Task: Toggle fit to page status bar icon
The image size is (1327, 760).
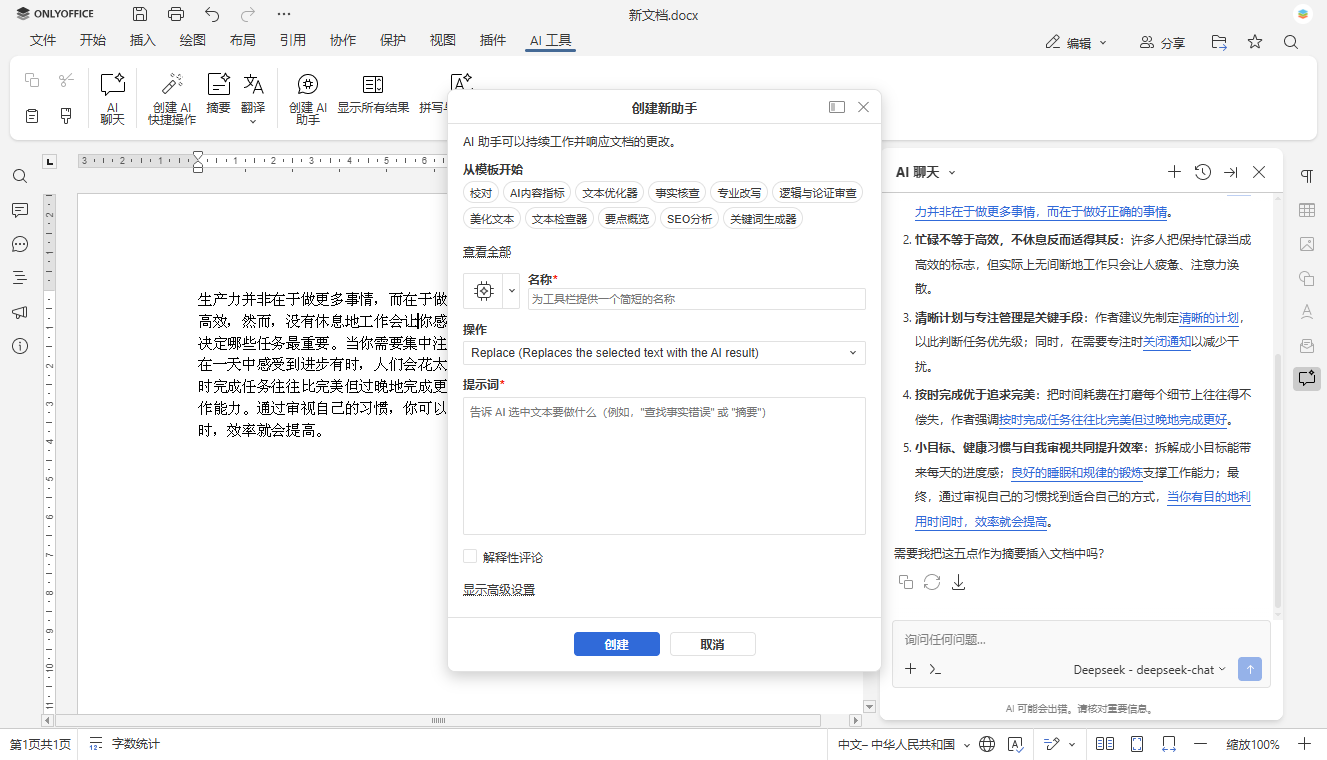Action: (x=1137, y=744)
